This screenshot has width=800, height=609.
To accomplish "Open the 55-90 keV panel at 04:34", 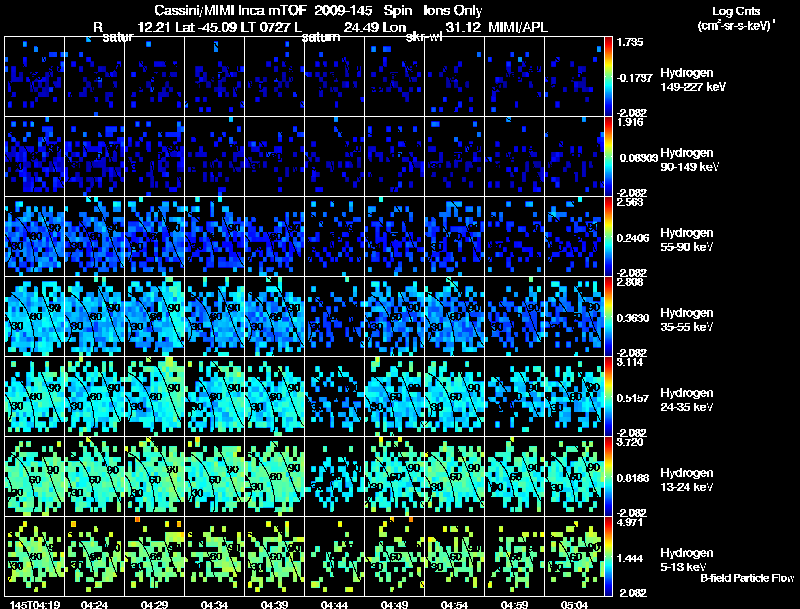I will click(214, 236).
